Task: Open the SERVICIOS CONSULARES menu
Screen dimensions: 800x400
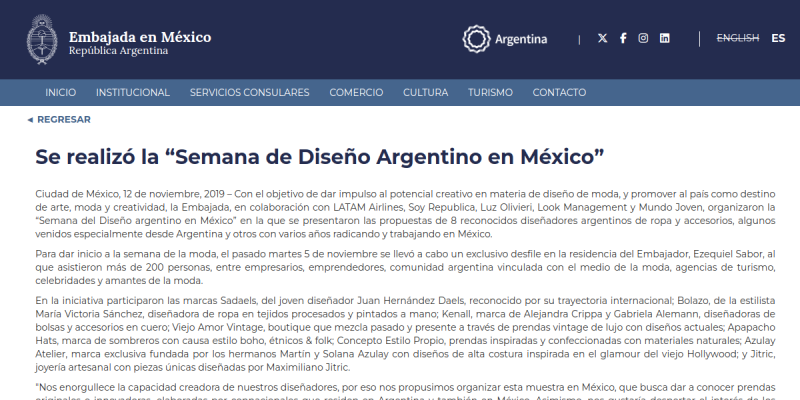Action: 249,92
